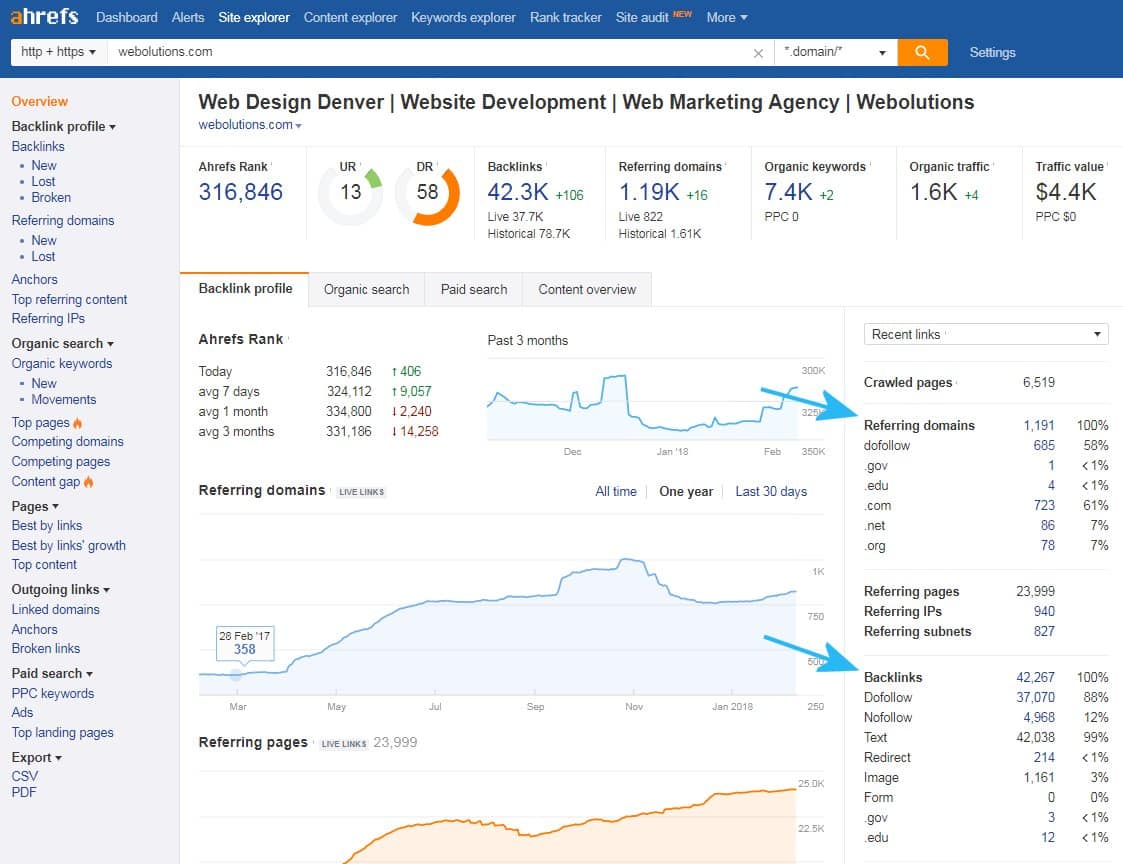Open Top referring content link
This screenshot has width=1123, height=864.
(x=69, y=299)
